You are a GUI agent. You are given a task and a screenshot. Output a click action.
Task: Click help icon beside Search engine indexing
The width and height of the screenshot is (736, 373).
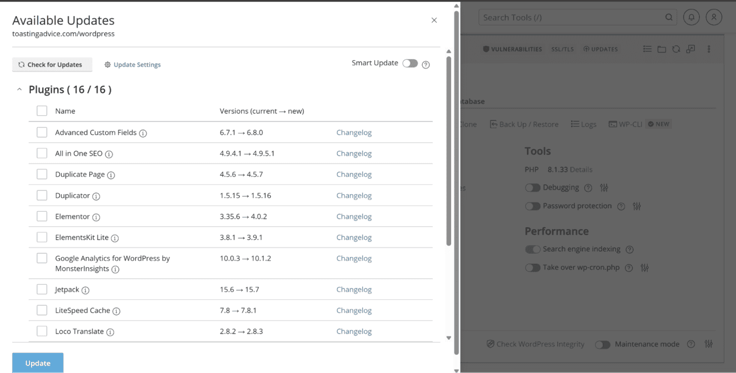(x=630, y=250)
